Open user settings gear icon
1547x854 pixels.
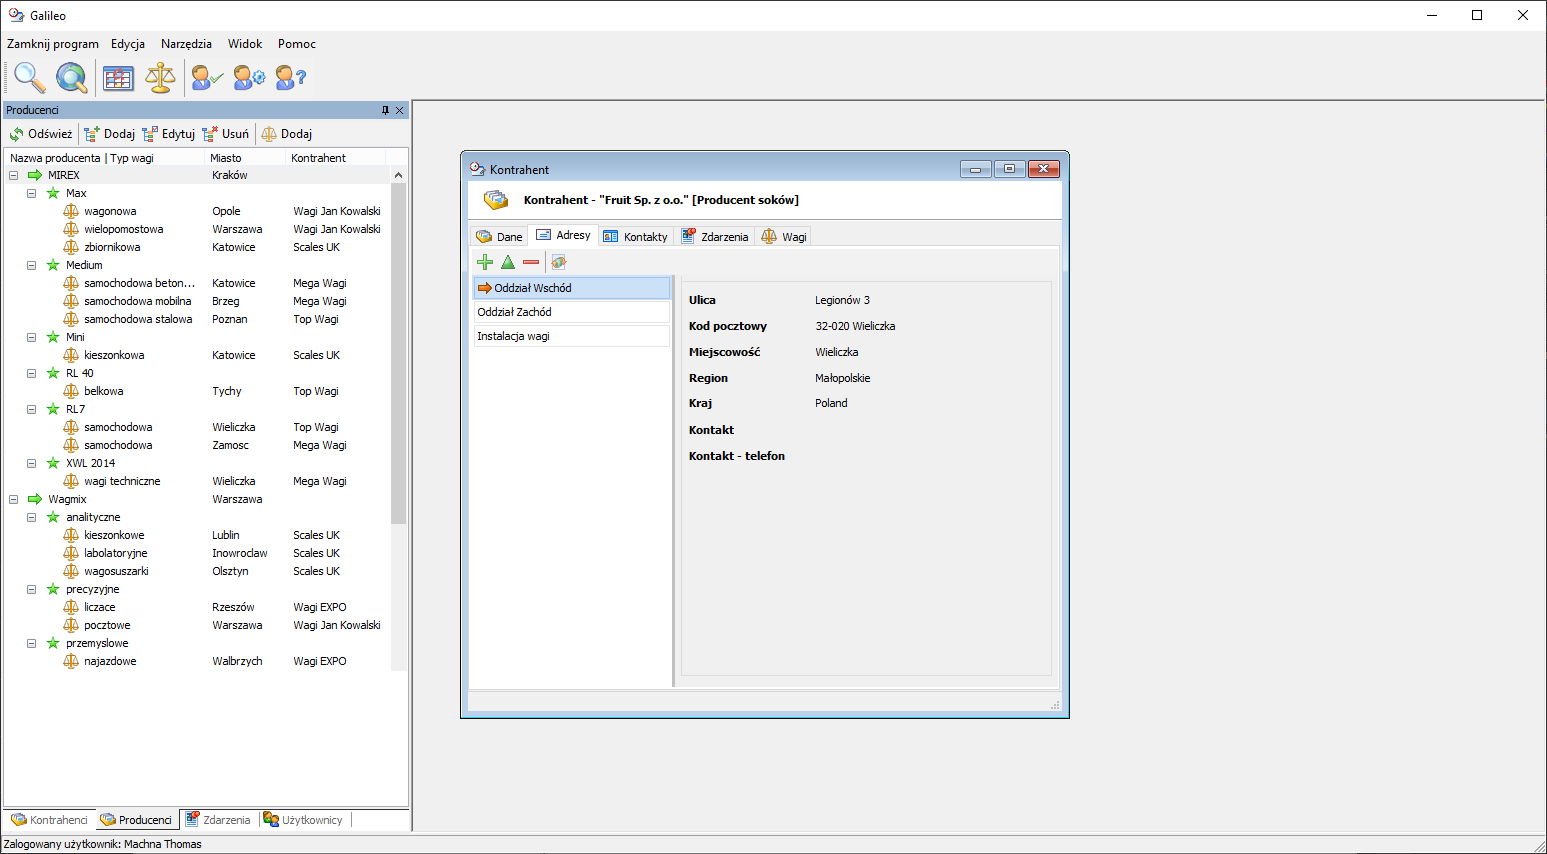click(x=249, y=77)
